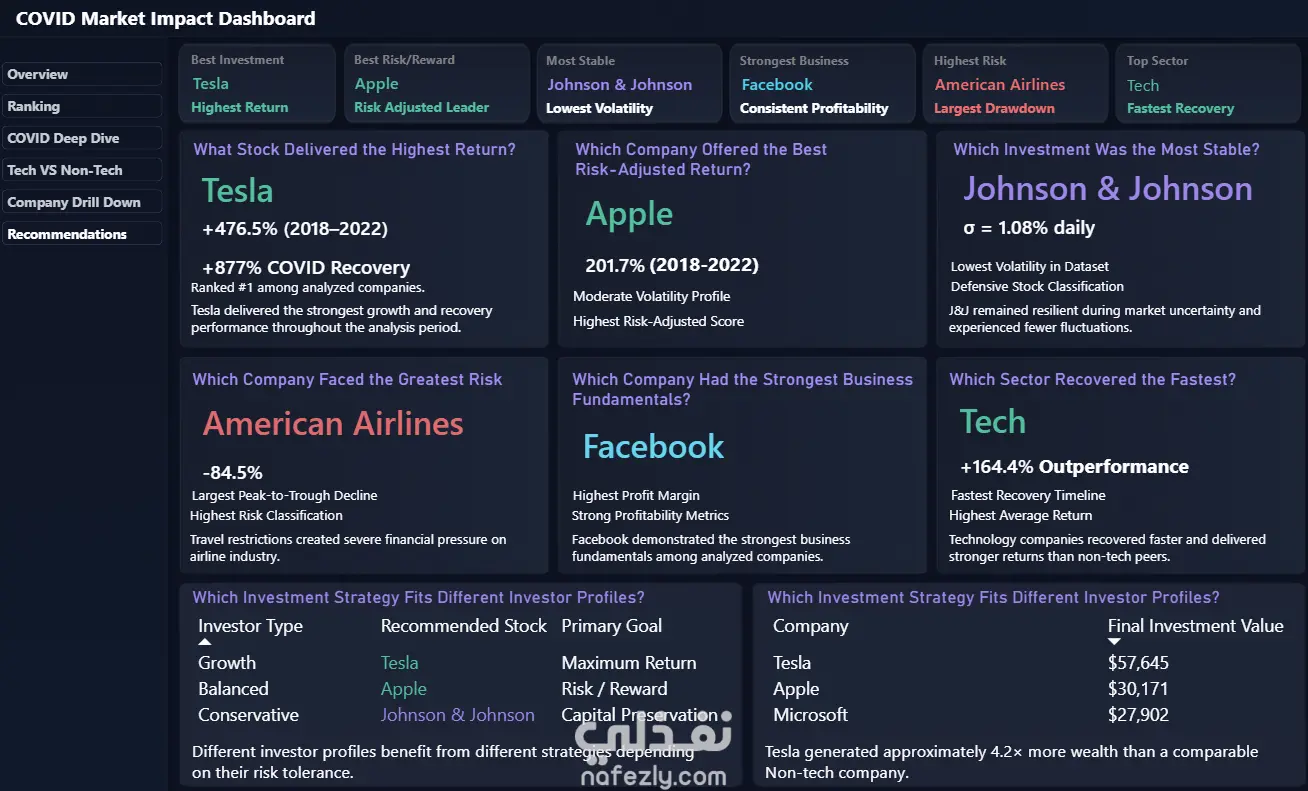Sort by the Investor Type column header
1308x791 pixels.
pyautogui.click(x=250, y=626)
